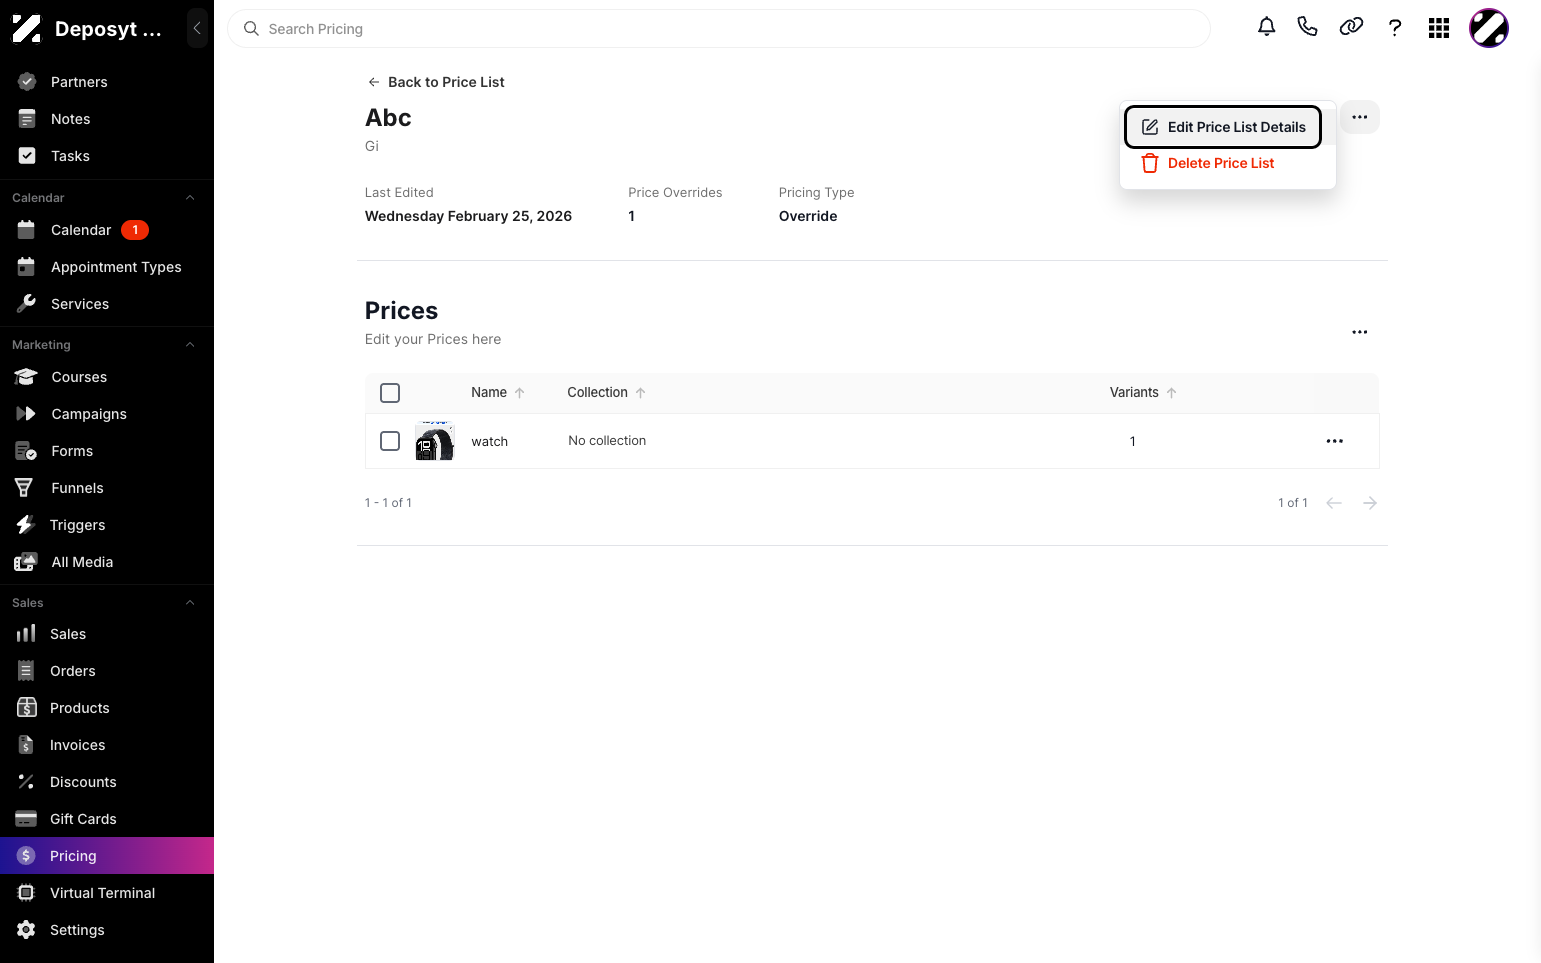The width and height of the screenshot is (1541, 963).
Task: Open the watch row actions menu
Action: (1335, 441)
